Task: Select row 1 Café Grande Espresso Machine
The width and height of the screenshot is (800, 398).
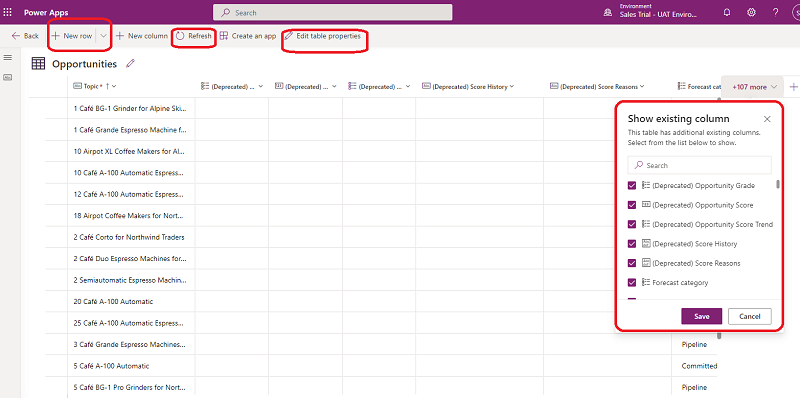Action: coord(130,130)
